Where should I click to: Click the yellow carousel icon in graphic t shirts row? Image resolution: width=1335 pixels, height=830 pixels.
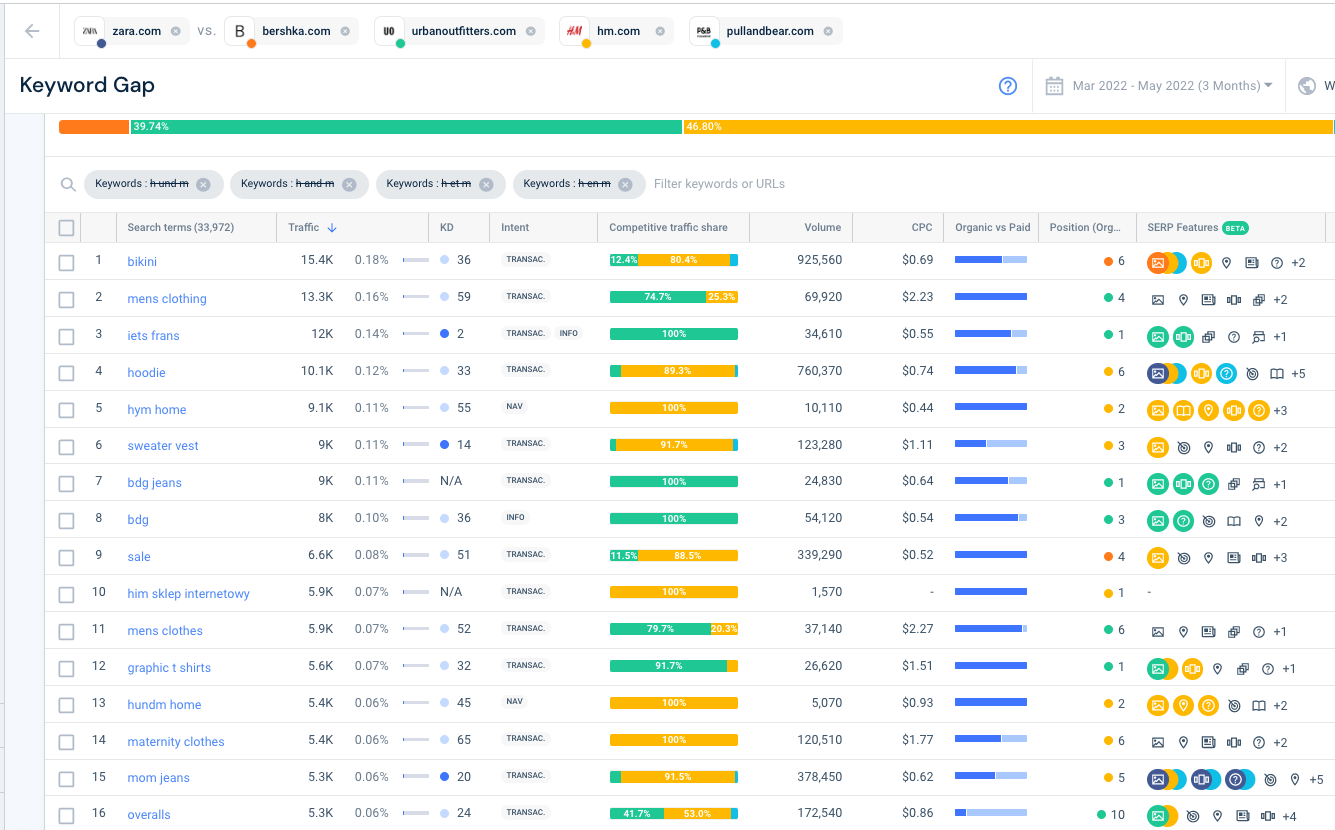click(x=1192, y=669)
